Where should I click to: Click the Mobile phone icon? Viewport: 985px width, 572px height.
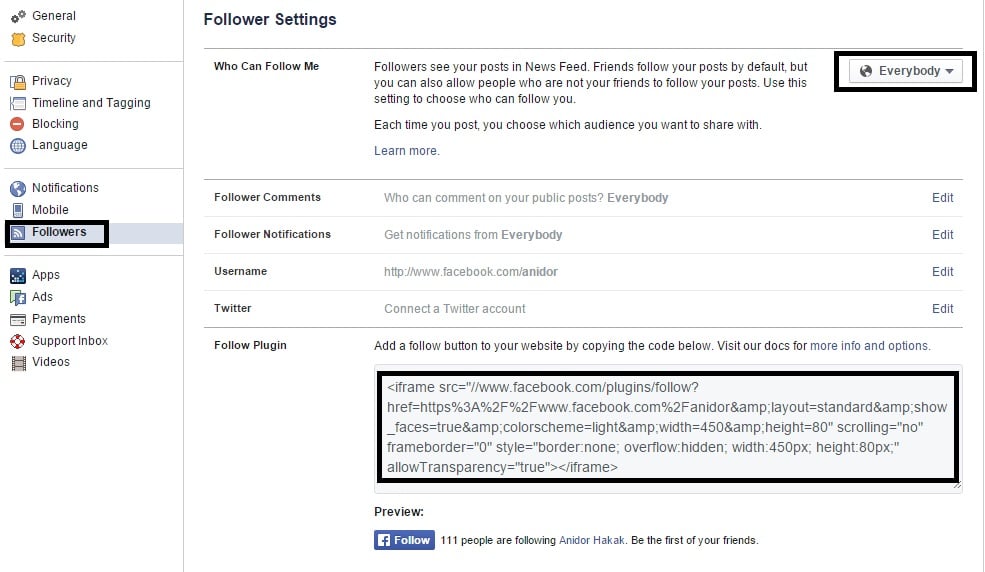point(18,210)
